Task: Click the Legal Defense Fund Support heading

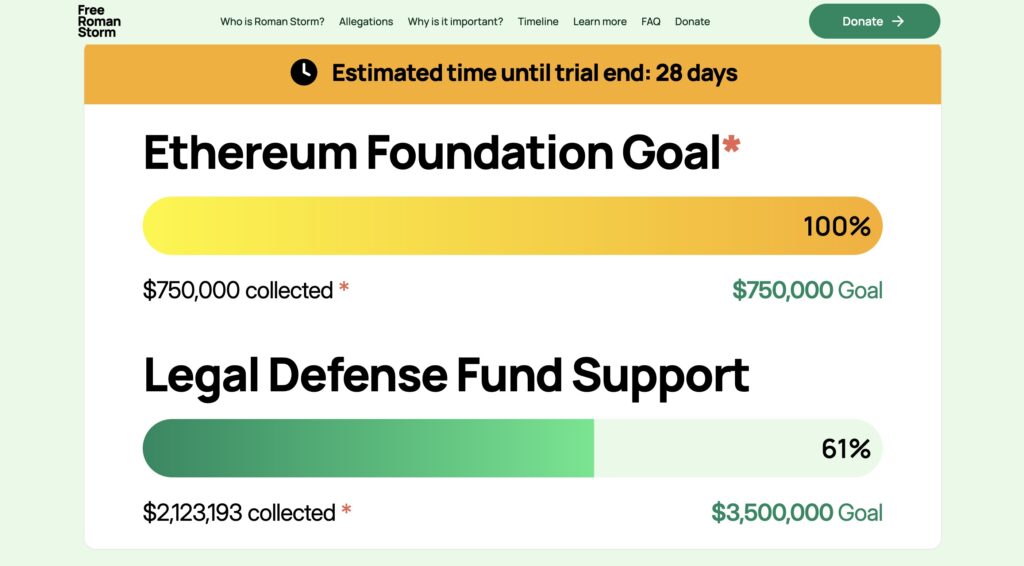Action: [446, 377]
